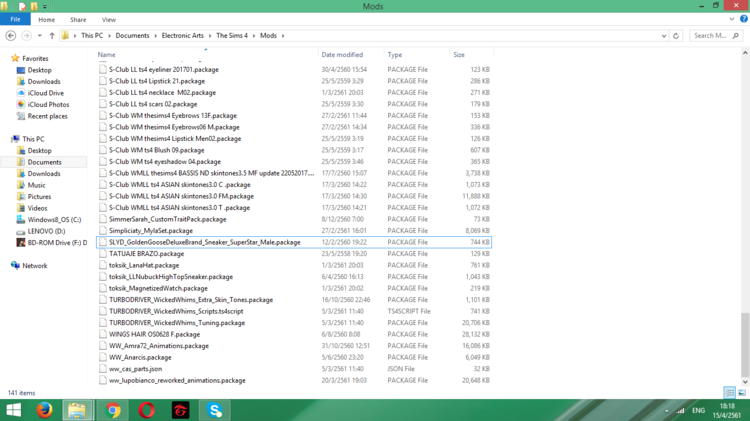Viewport: 750px width, 421px height.
Task: Select Network in navigation pane
Action: click(34, 266)
